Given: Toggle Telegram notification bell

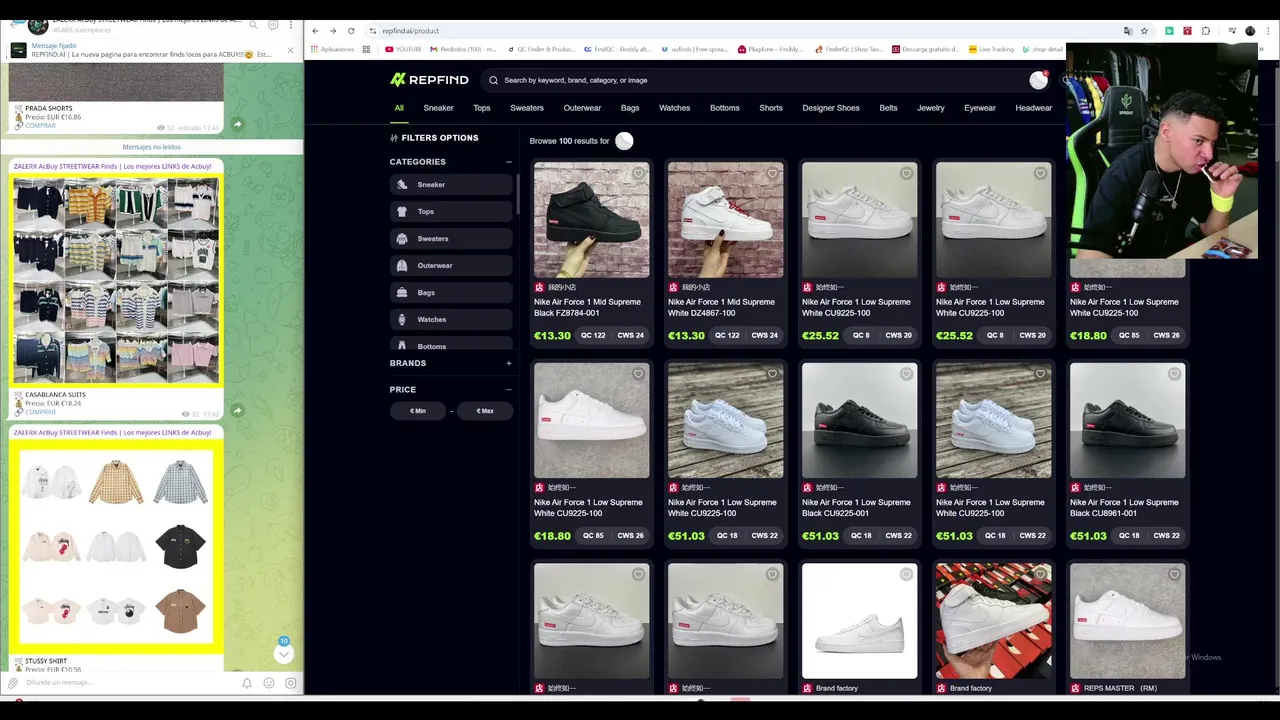Looking at the screenshot, I should [247, 683].
